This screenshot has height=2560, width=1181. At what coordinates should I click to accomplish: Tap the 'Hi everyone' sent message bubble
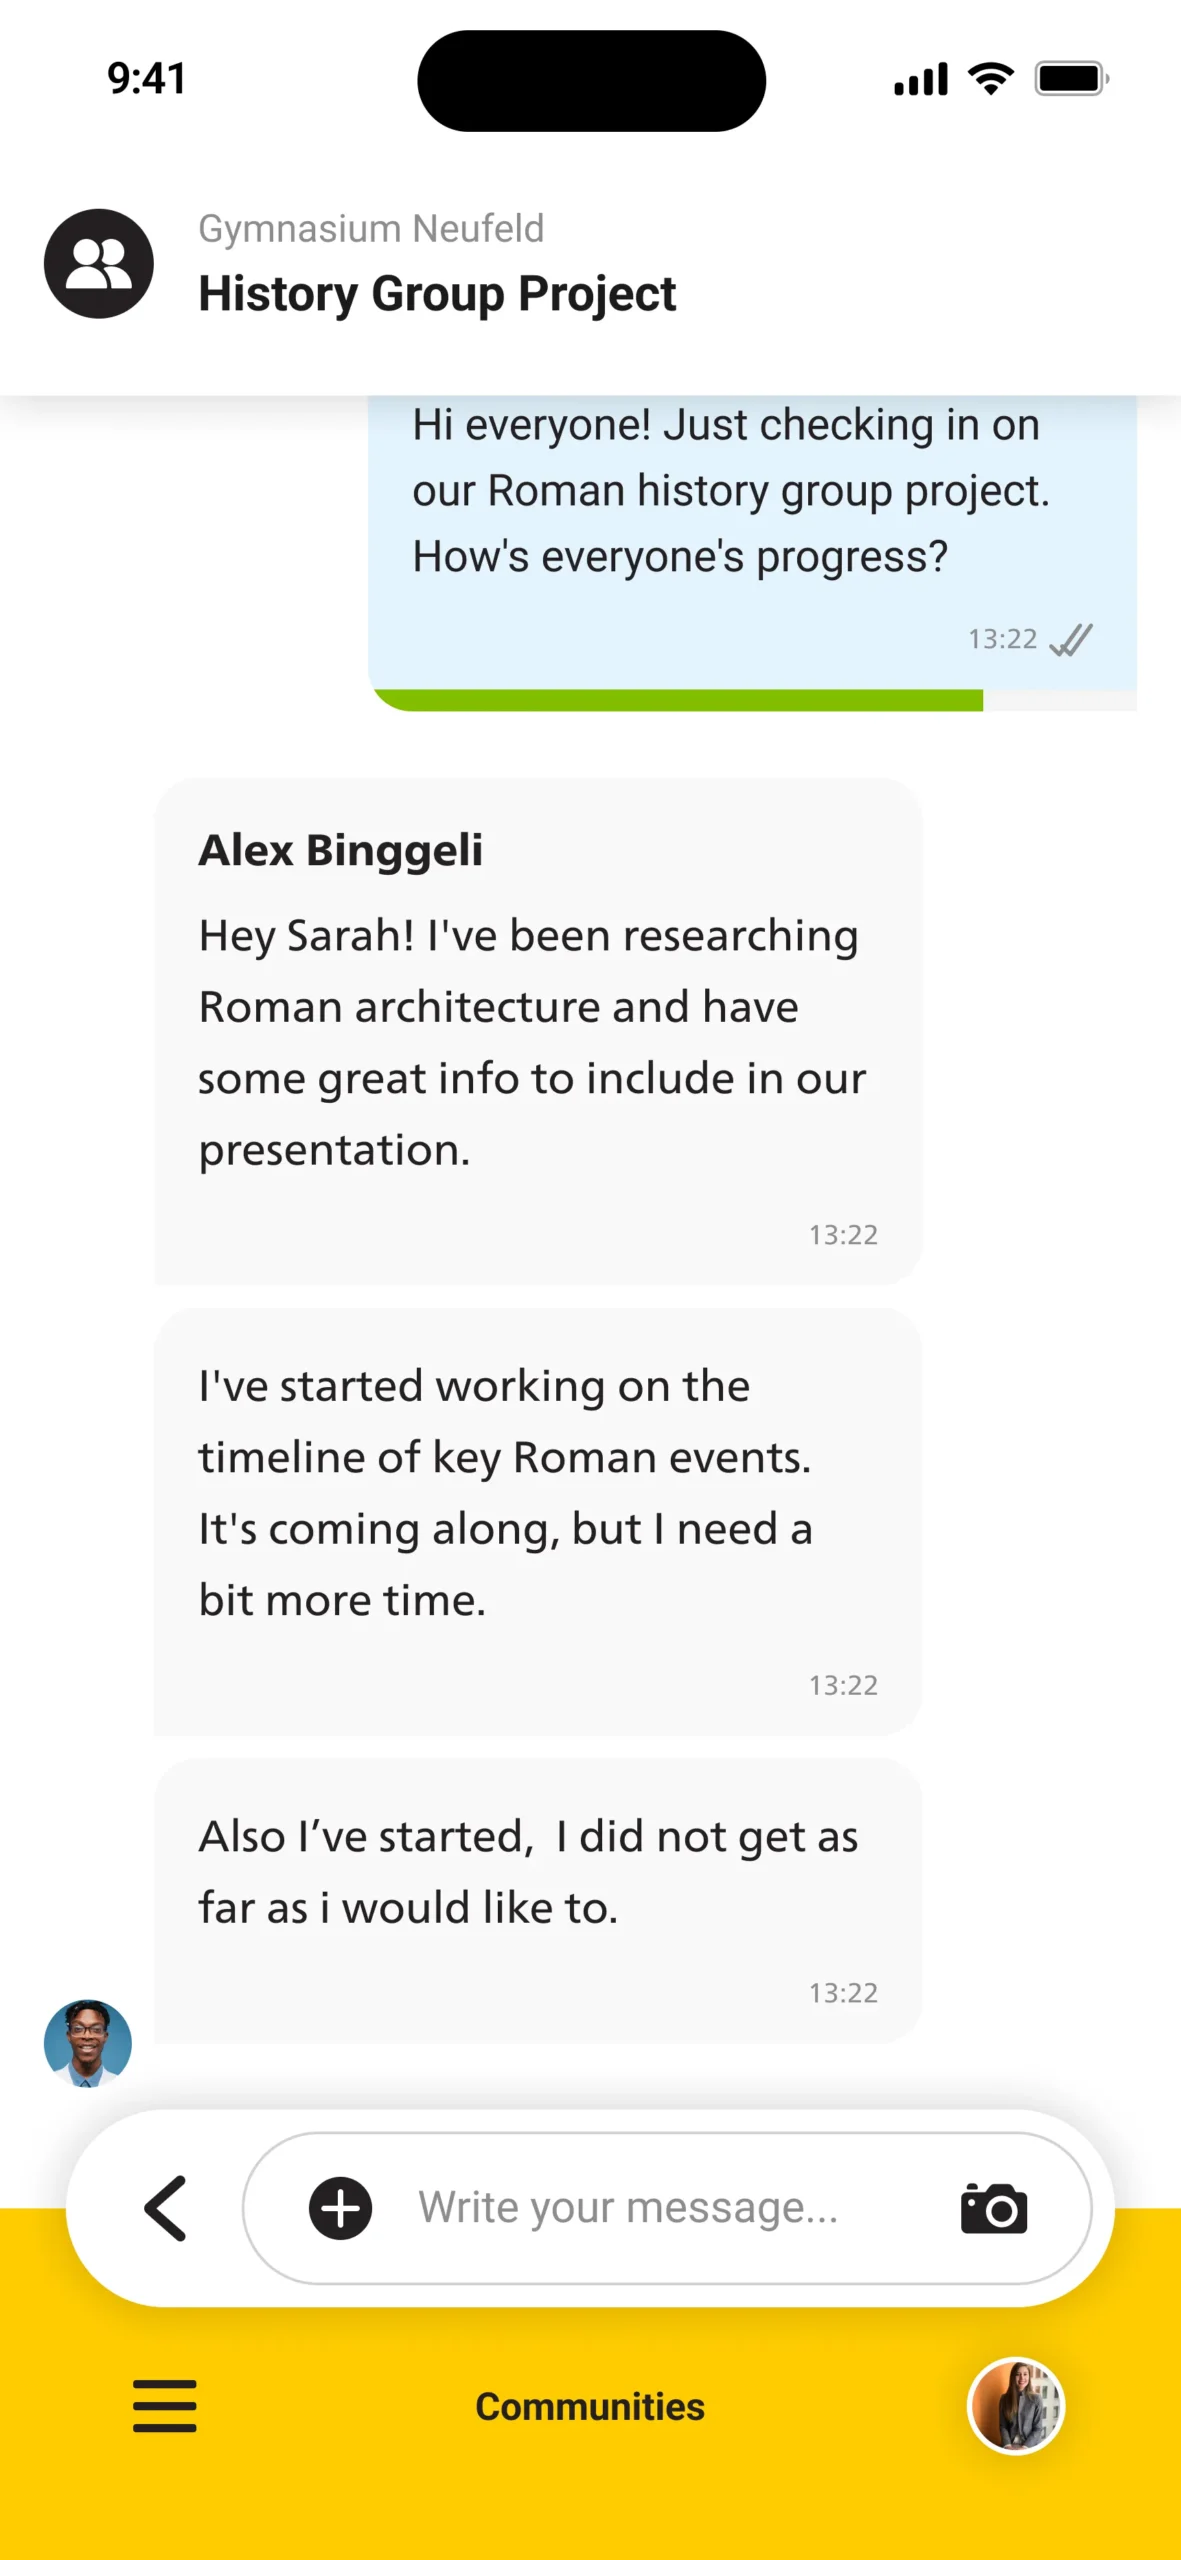coord(750,520)
